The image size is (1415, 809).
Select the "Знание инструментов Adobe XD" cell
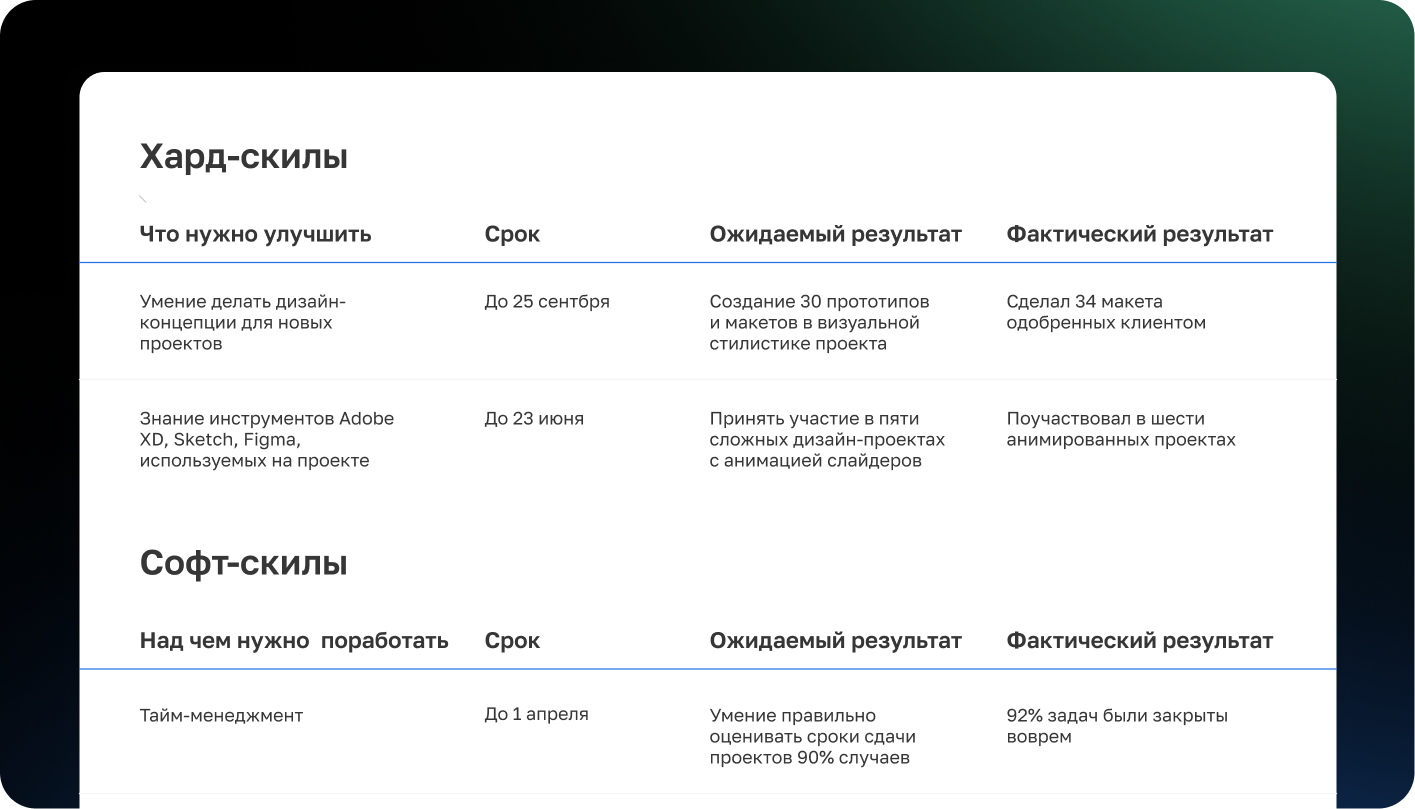coord(266,439)
